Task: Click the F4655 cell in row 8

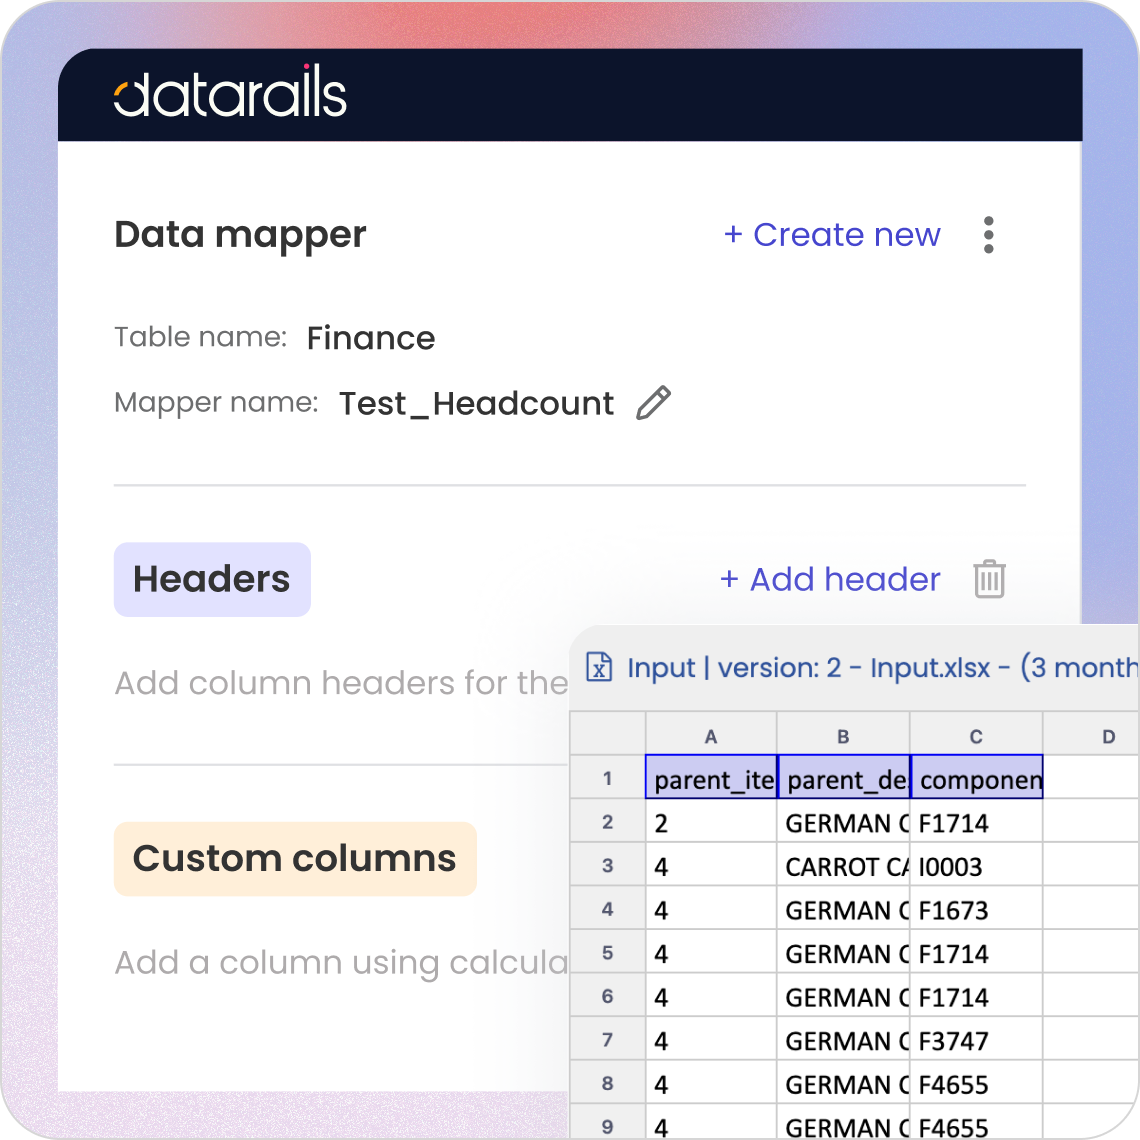Action: tap(976, 1083)
